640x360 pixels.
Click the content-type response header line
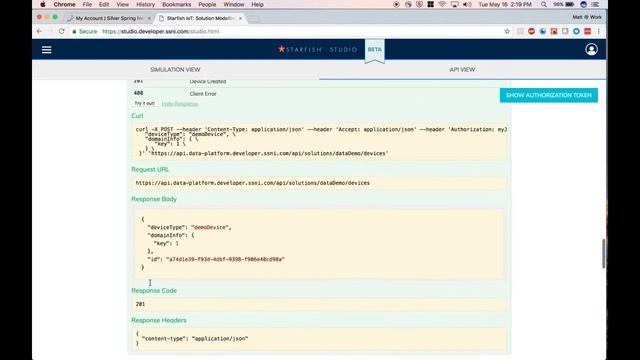point(195,338)
